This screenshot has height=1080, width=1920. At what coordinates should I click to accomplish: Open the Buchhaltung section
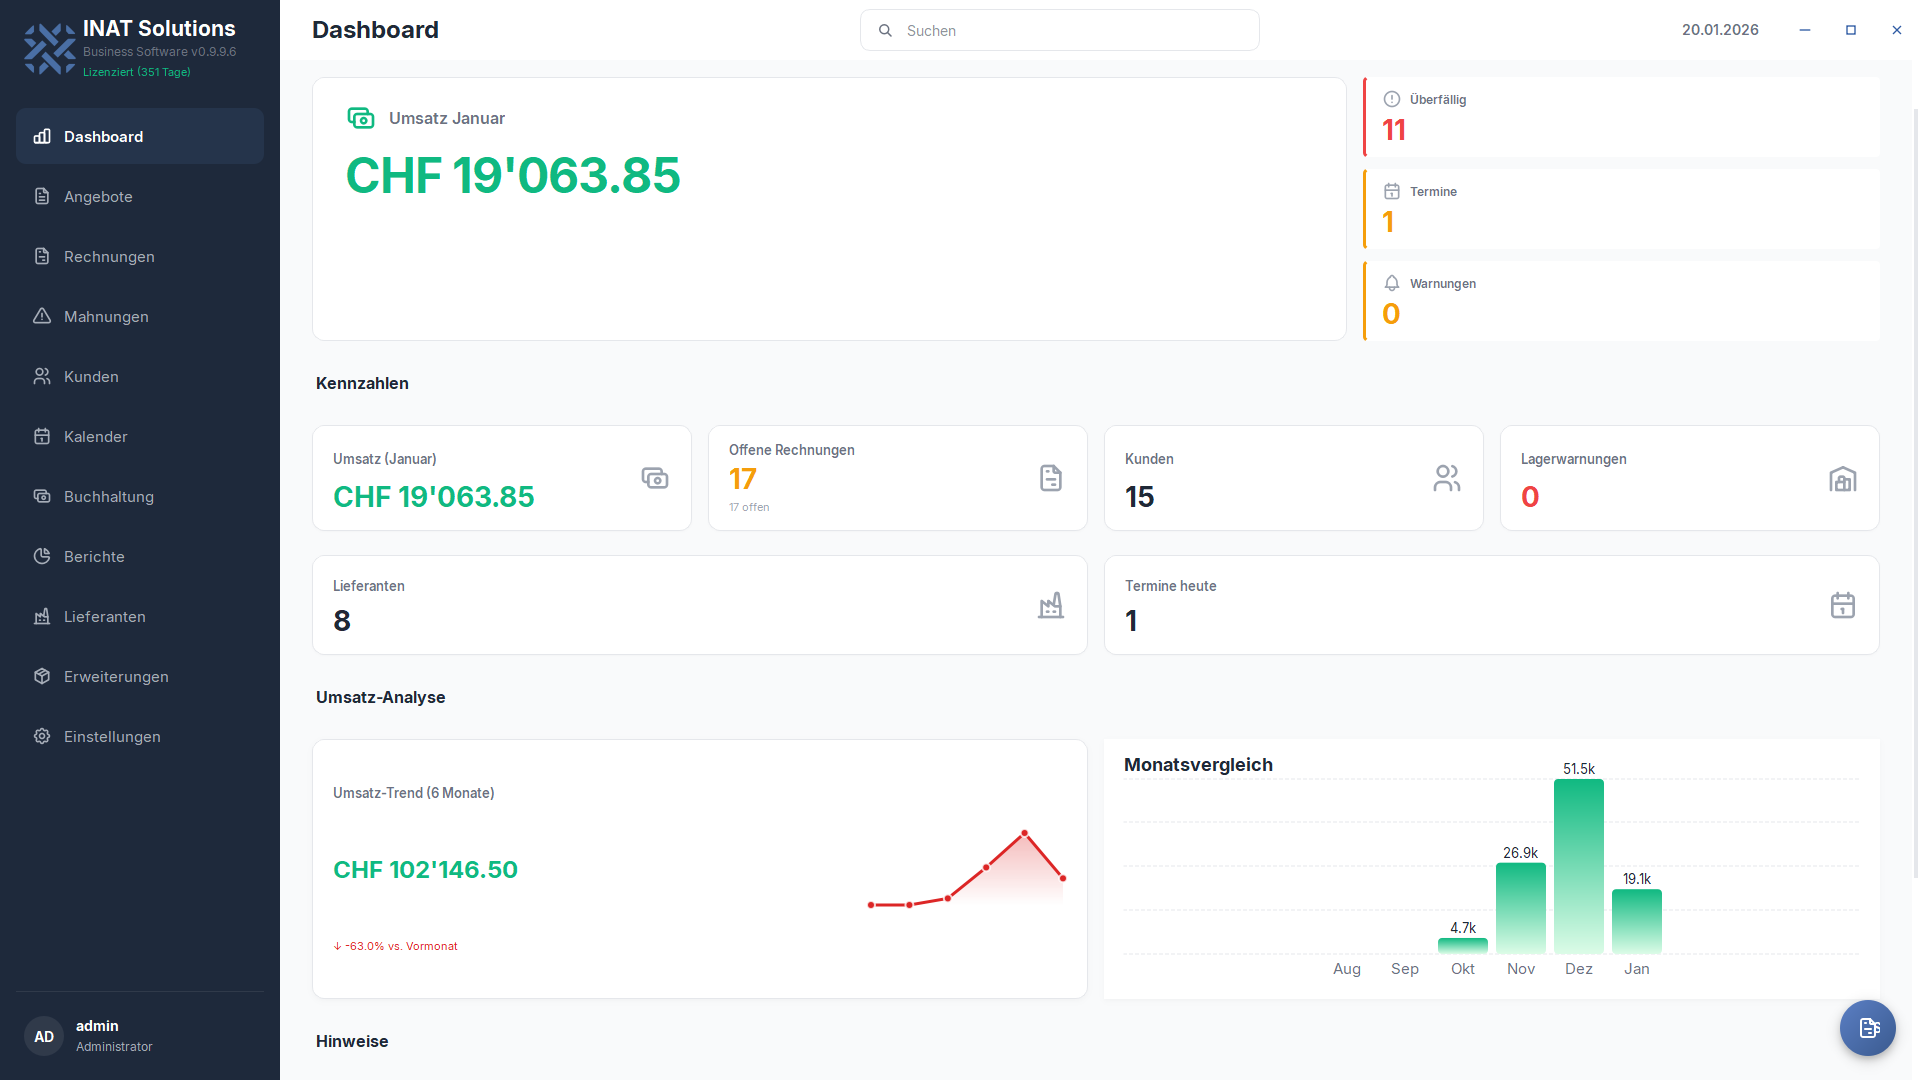(x=107, y=496)
